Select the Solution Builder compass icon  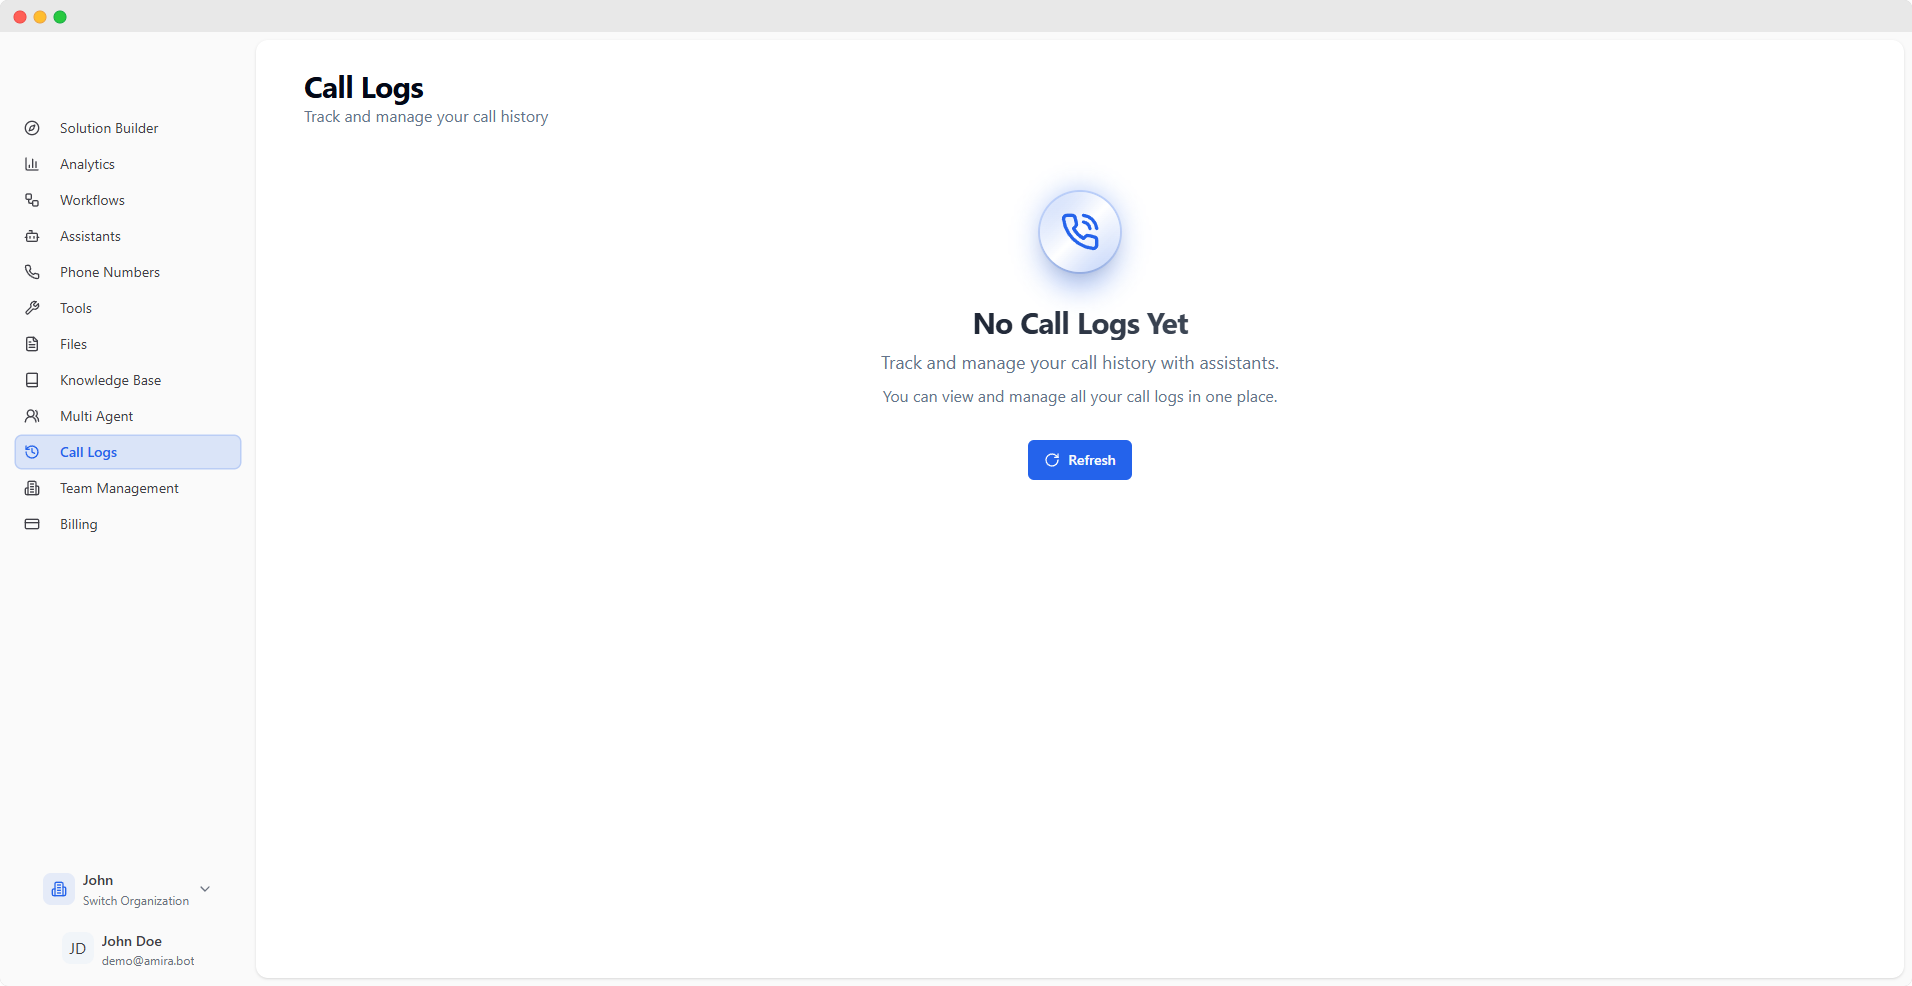tap(33, 127)
